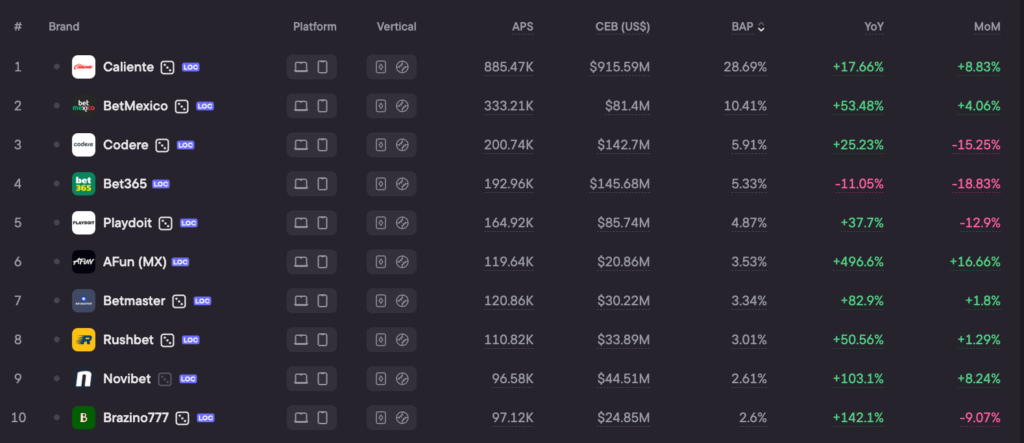Click the BetMexico brand logo
Image resolution: width=1024 pixels, height=443 pixels.
[x=84, y=106]
